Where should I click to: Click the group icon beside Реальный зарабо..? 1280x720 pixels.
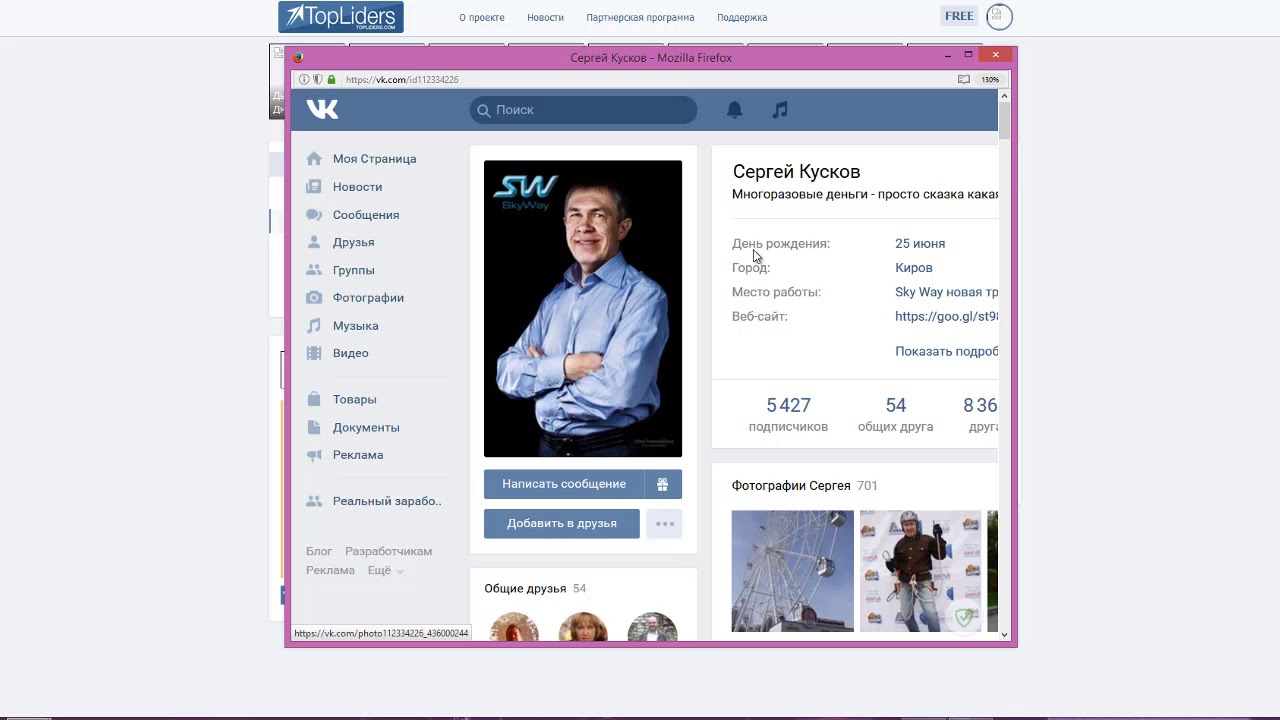pos(314,501)
